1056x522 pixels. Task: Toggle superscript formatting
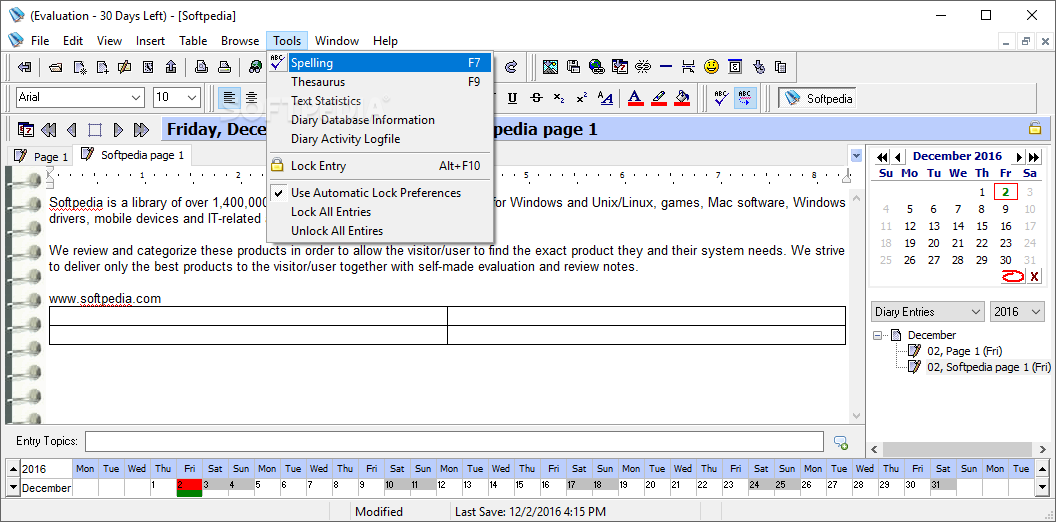pos(582,98)
